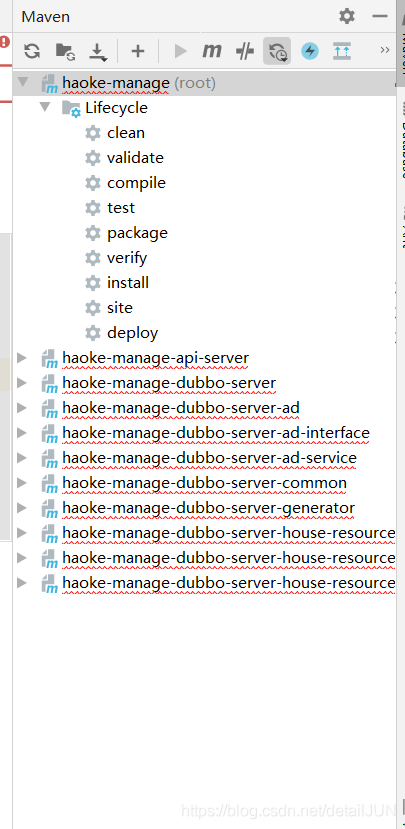
Task: Expand haoke-manage-dubbo-server-ad-service module
Action: pos(22,458)
